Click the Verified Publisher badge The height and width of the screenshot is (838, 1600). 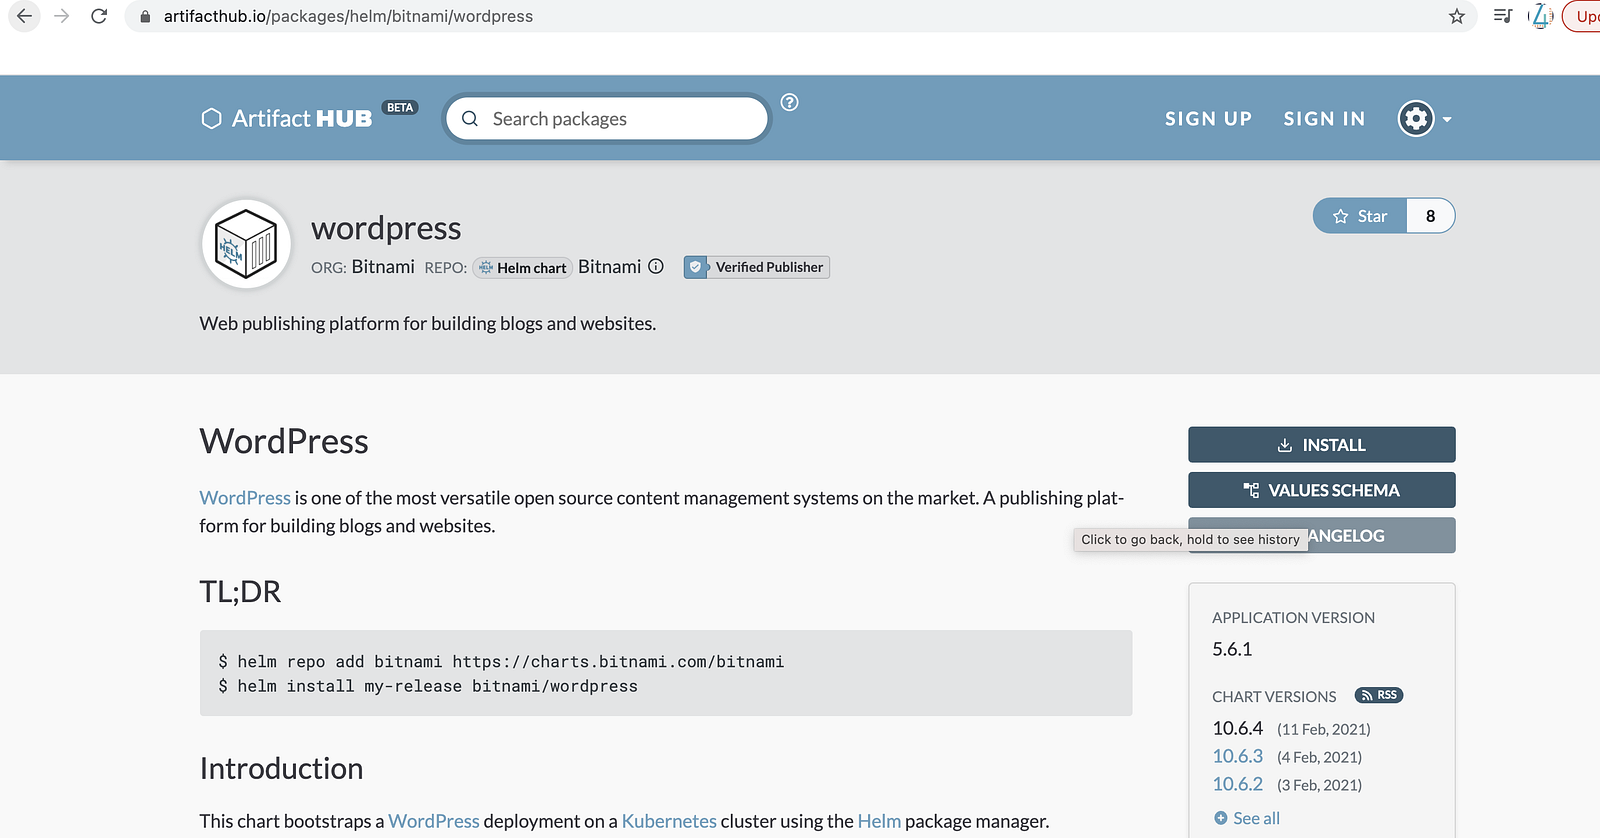click(757, 267)
